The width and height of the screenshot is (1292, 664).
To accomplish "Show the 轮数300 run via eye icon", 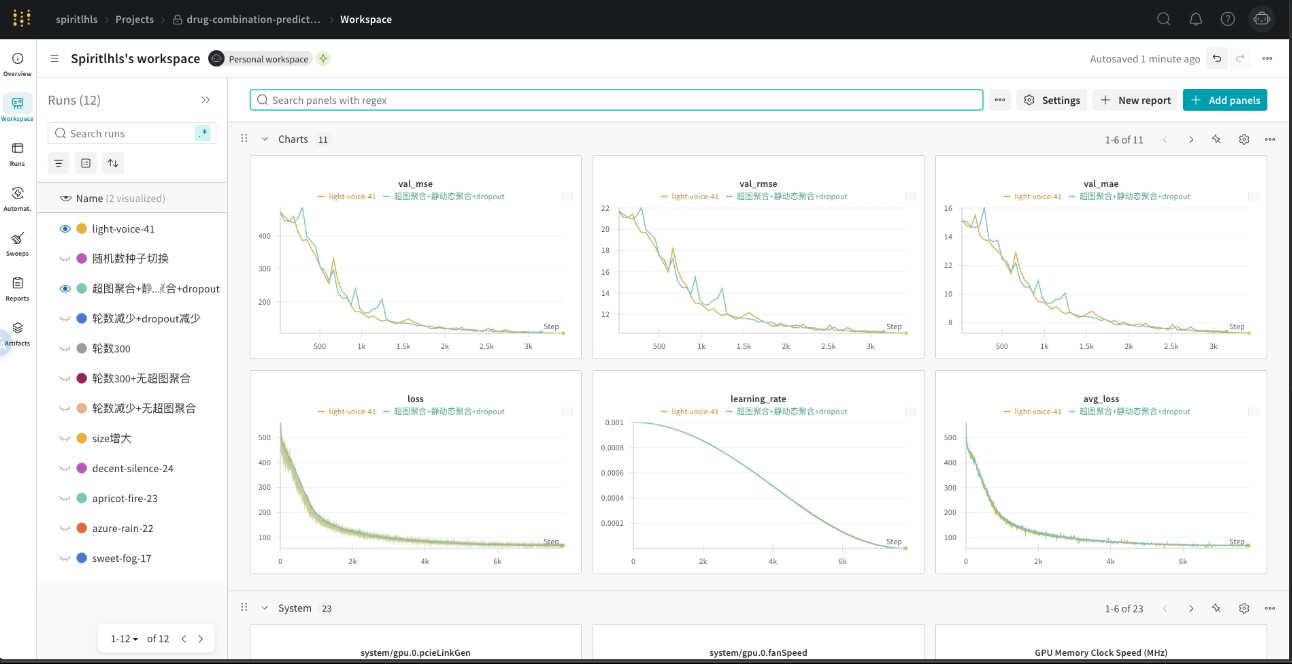I will (x=65, y=349).
